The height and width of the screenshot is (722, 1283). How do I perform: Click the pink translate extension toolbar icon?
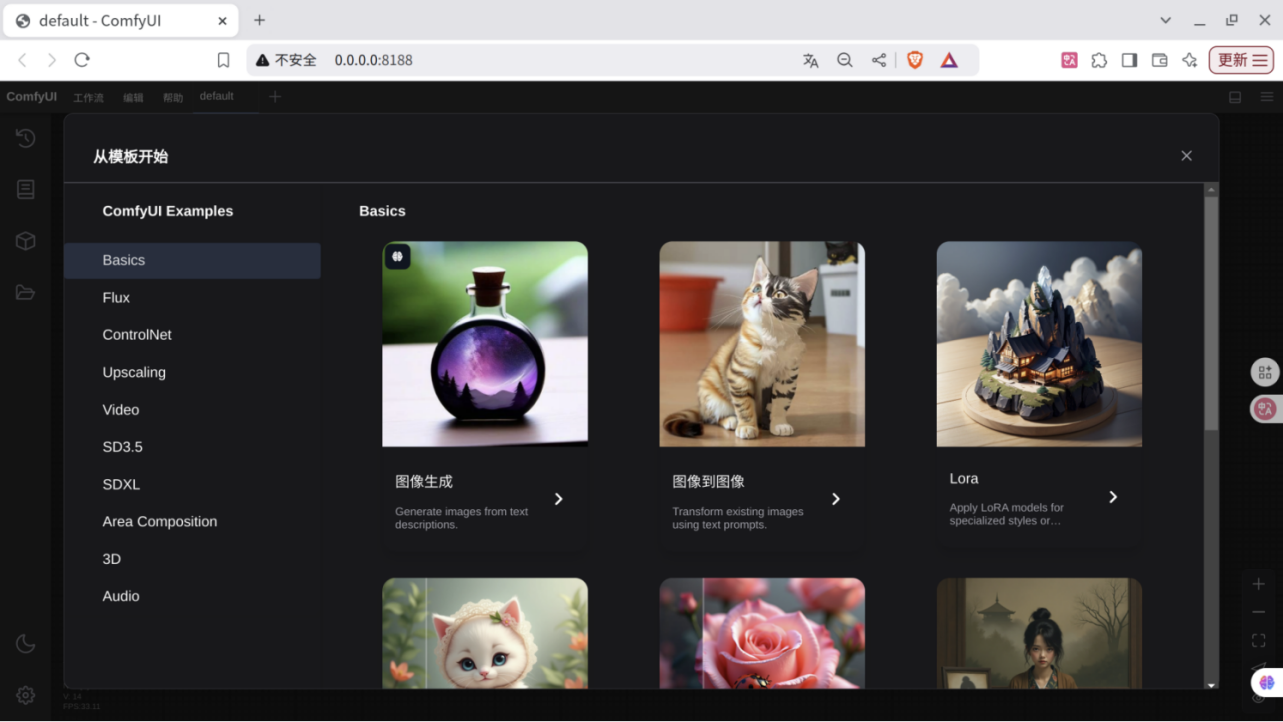pos(1069,60)
